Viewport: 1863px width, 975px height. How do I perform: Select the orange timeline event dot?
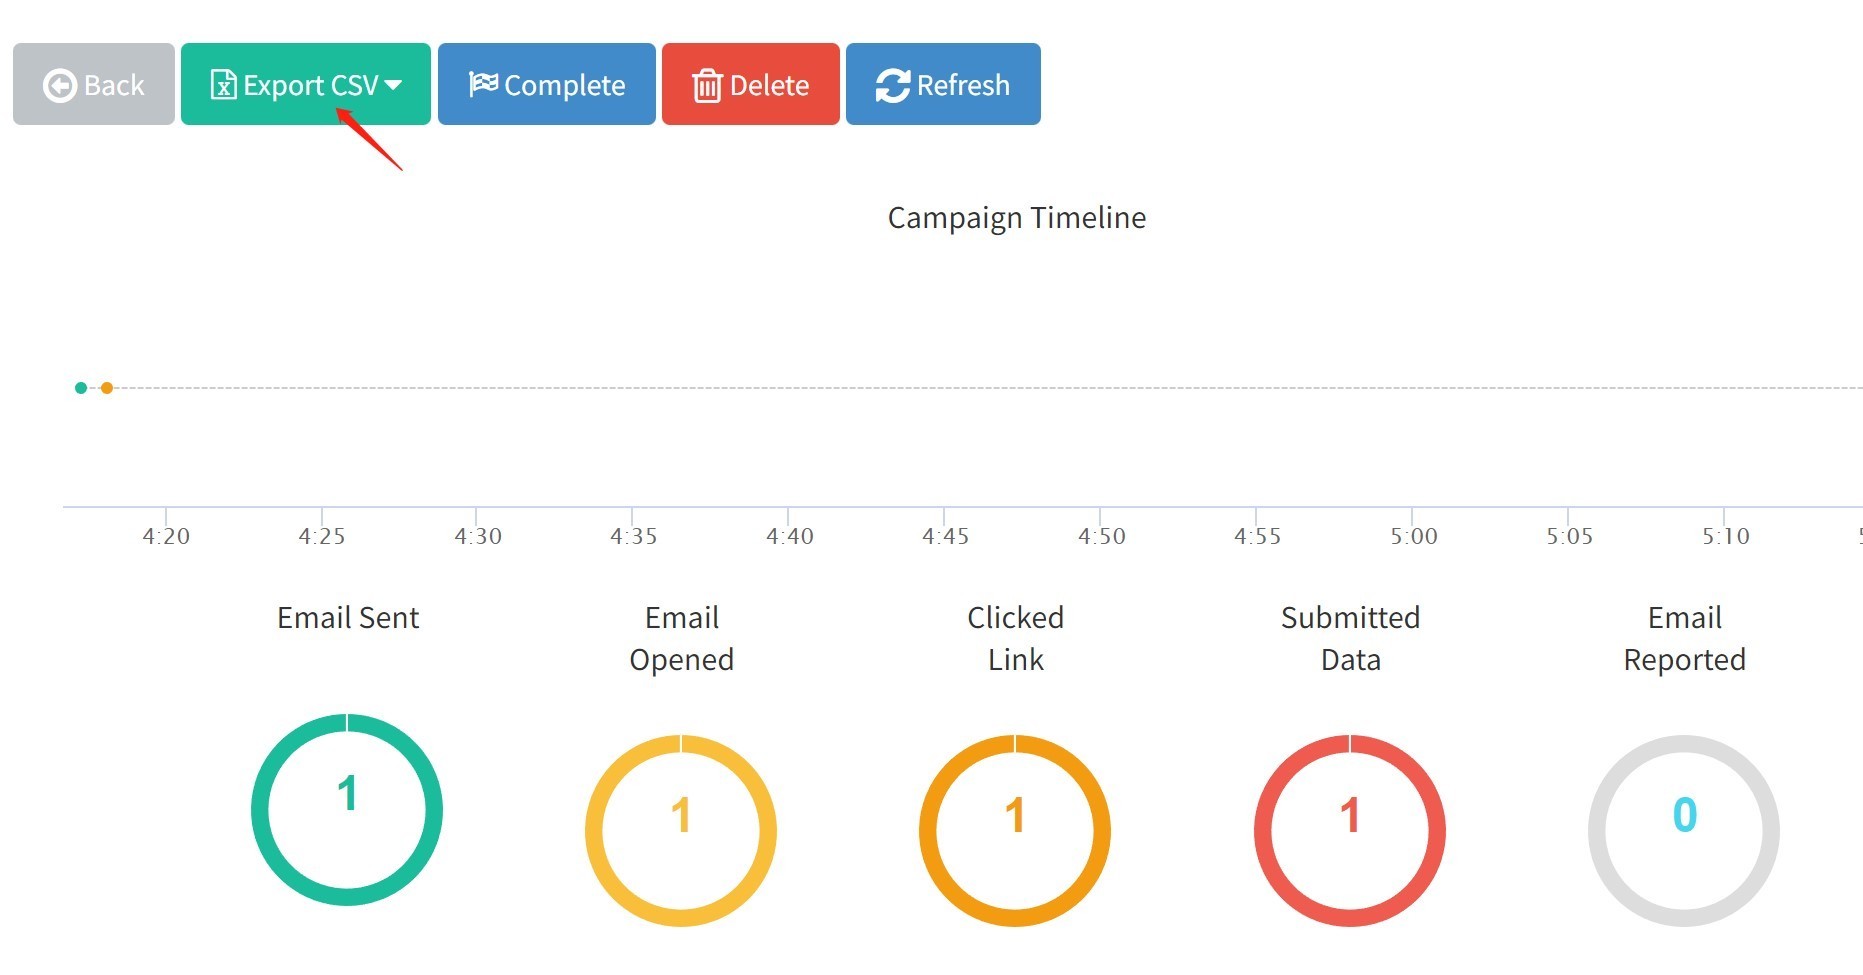point(106,388)
